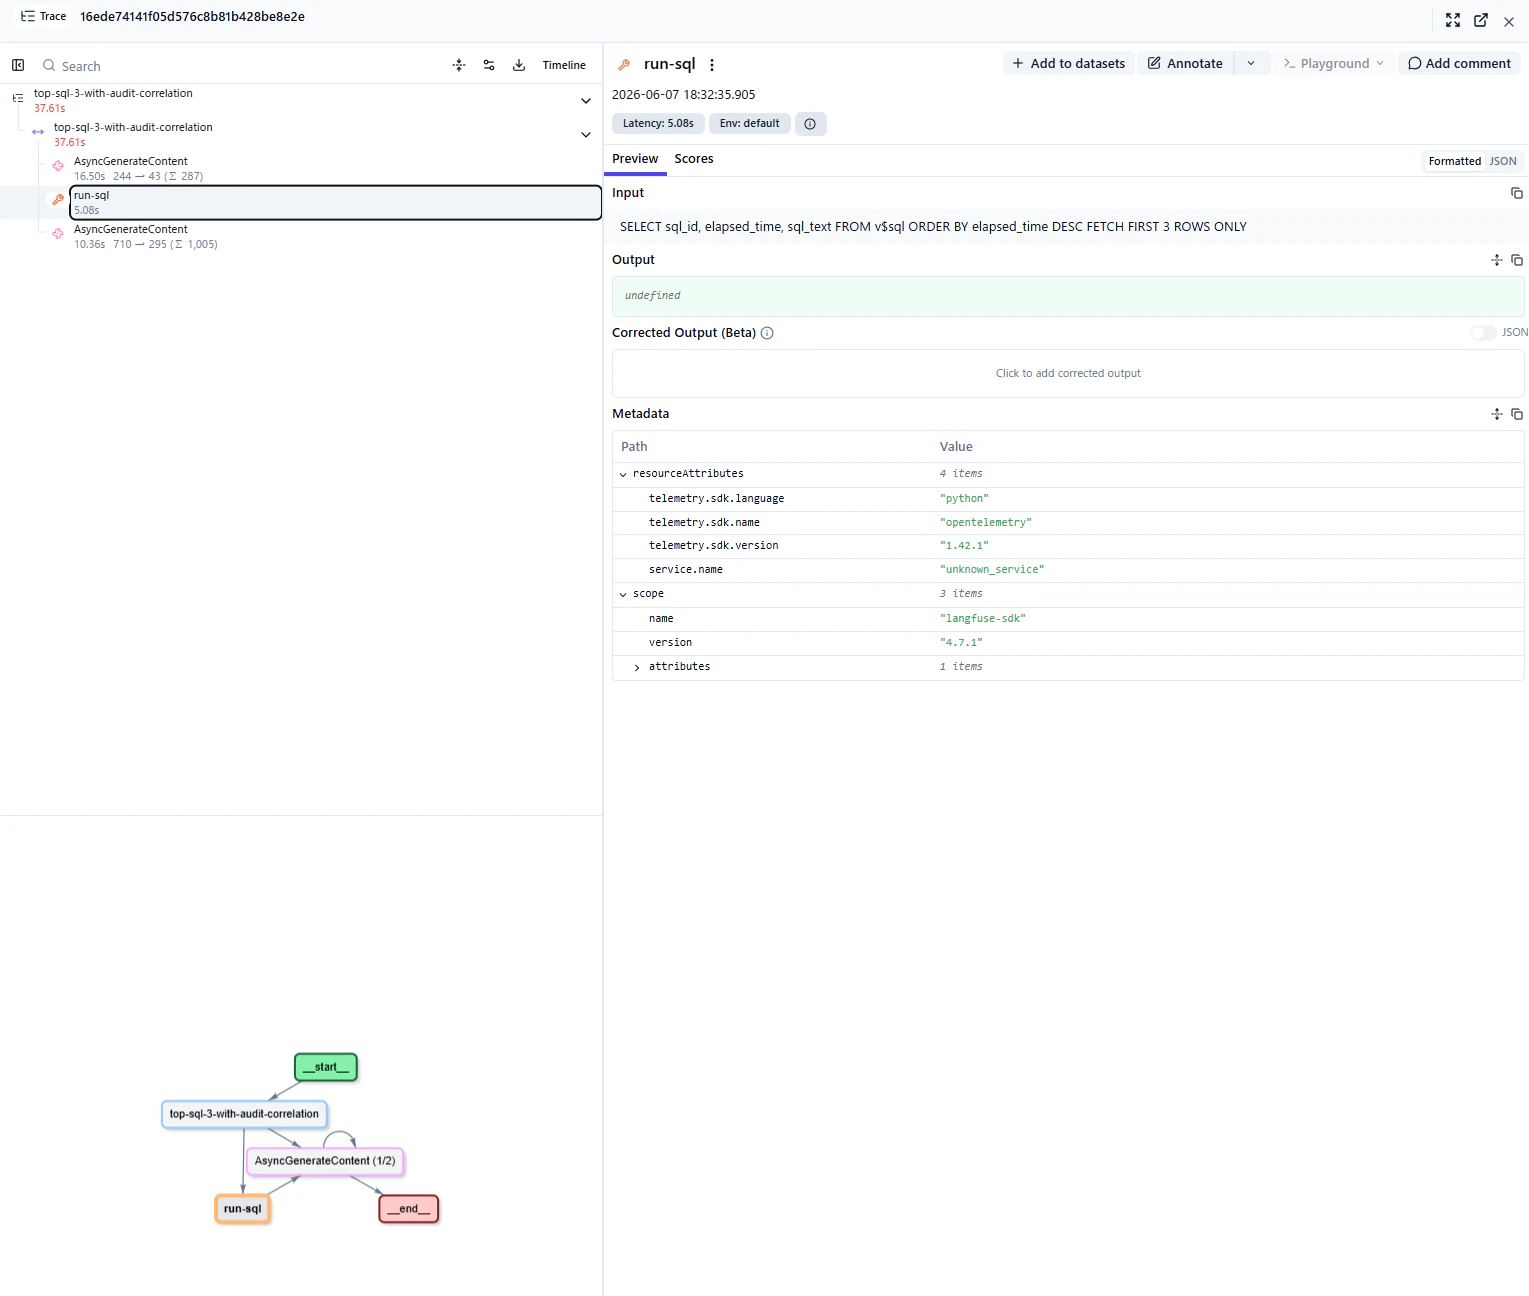Screen dimensions: 1529x1296
Task: Click the trace ID text in the header
Action: 192,17
